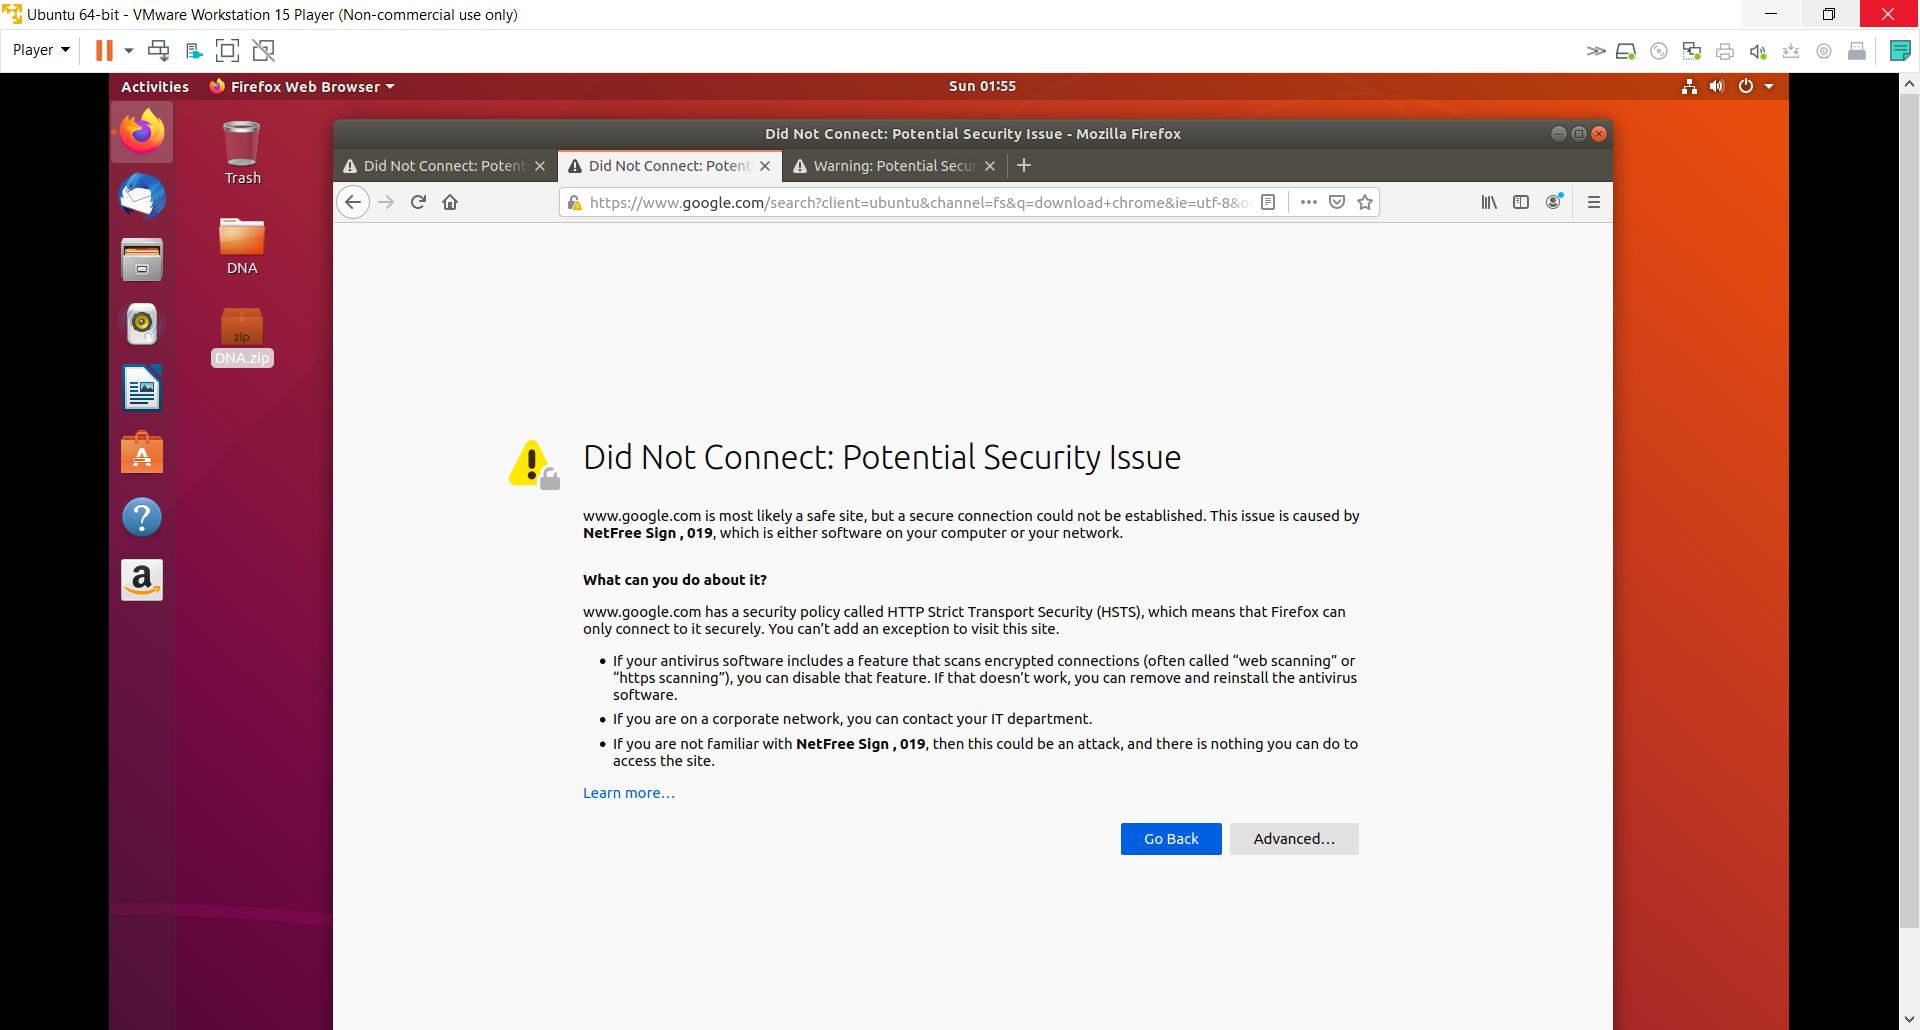Open the Ubuntu system power menu arrow
Viewport: 1920px width, 1030px height.
pos(1769,87)
